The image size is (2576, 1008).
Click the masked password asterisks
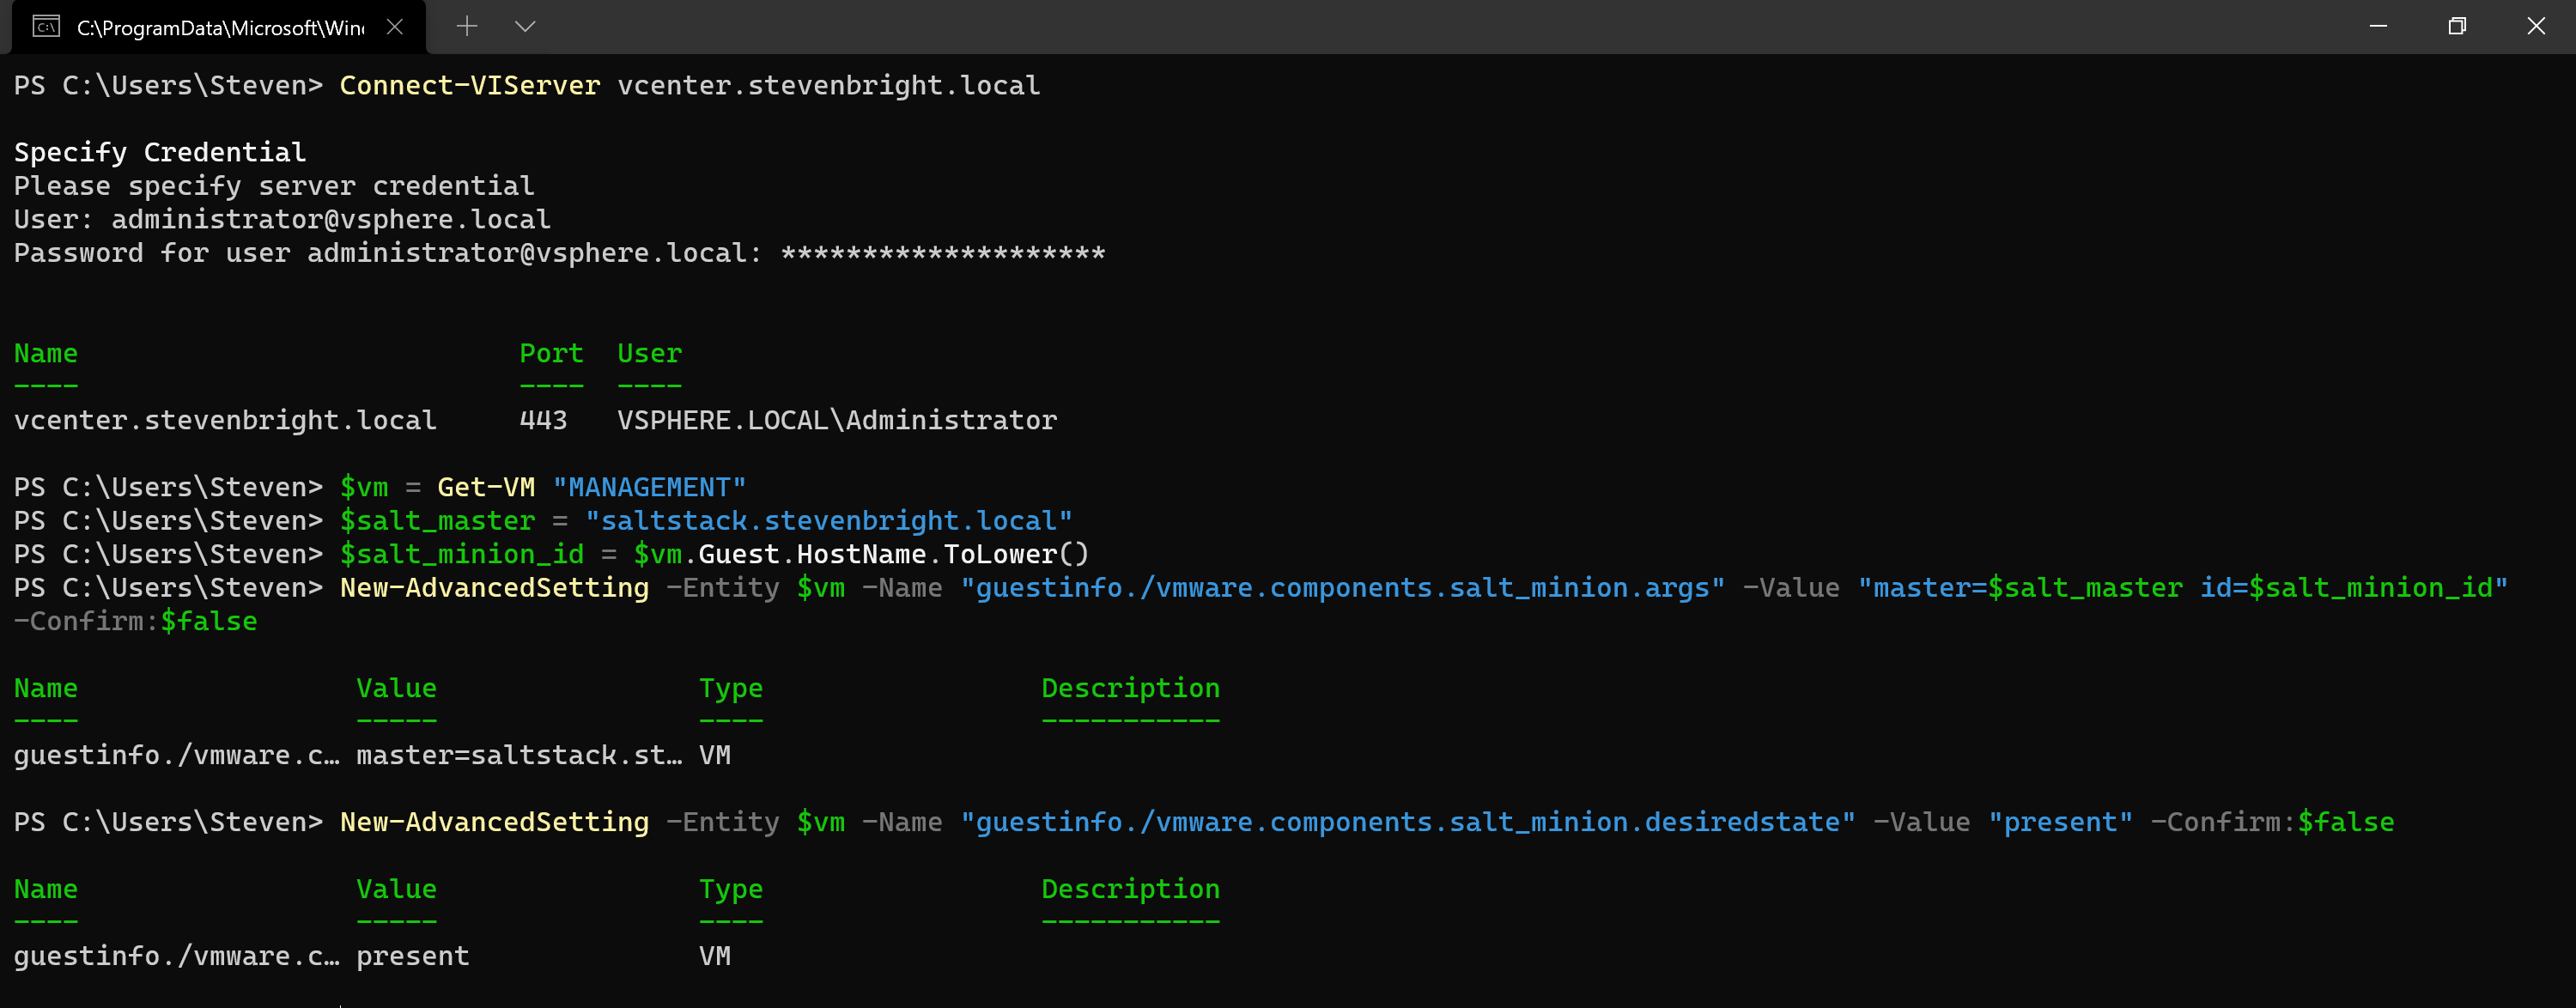point(942,253)
